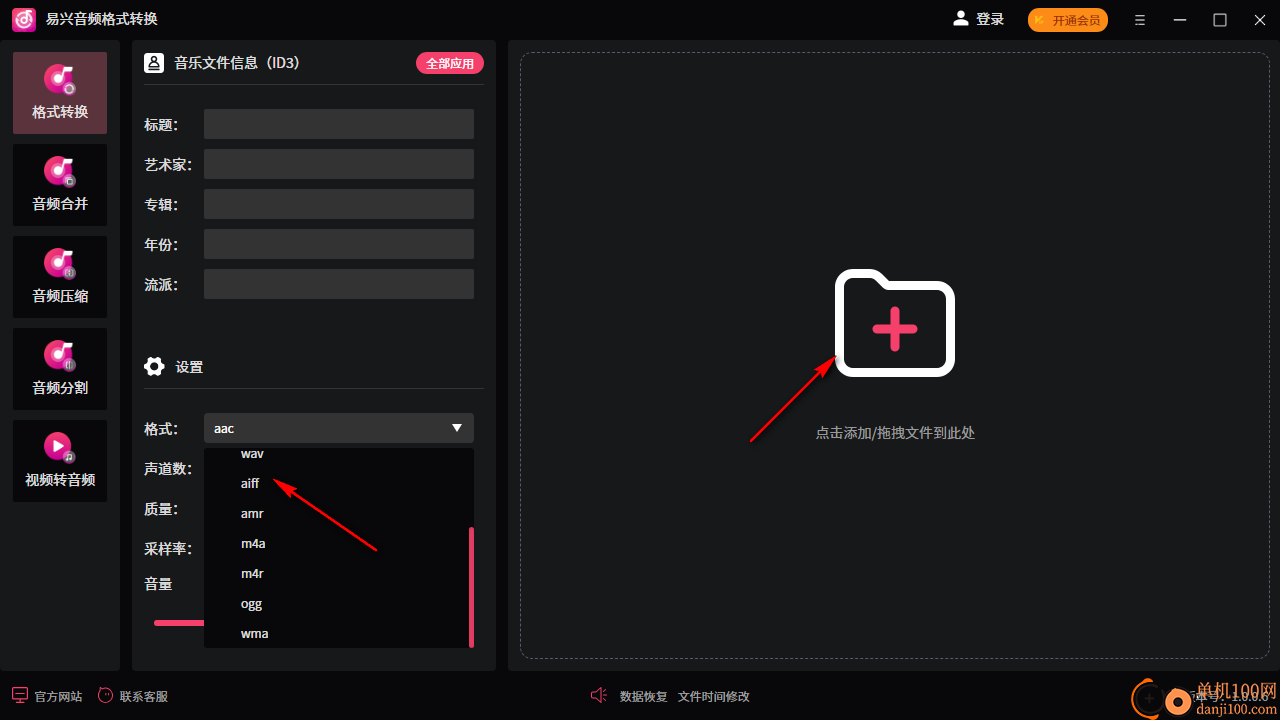Viewport: 1280px width, 720px height.
Task: Open the 联系客服 customer service link
Action: (144, 696)
